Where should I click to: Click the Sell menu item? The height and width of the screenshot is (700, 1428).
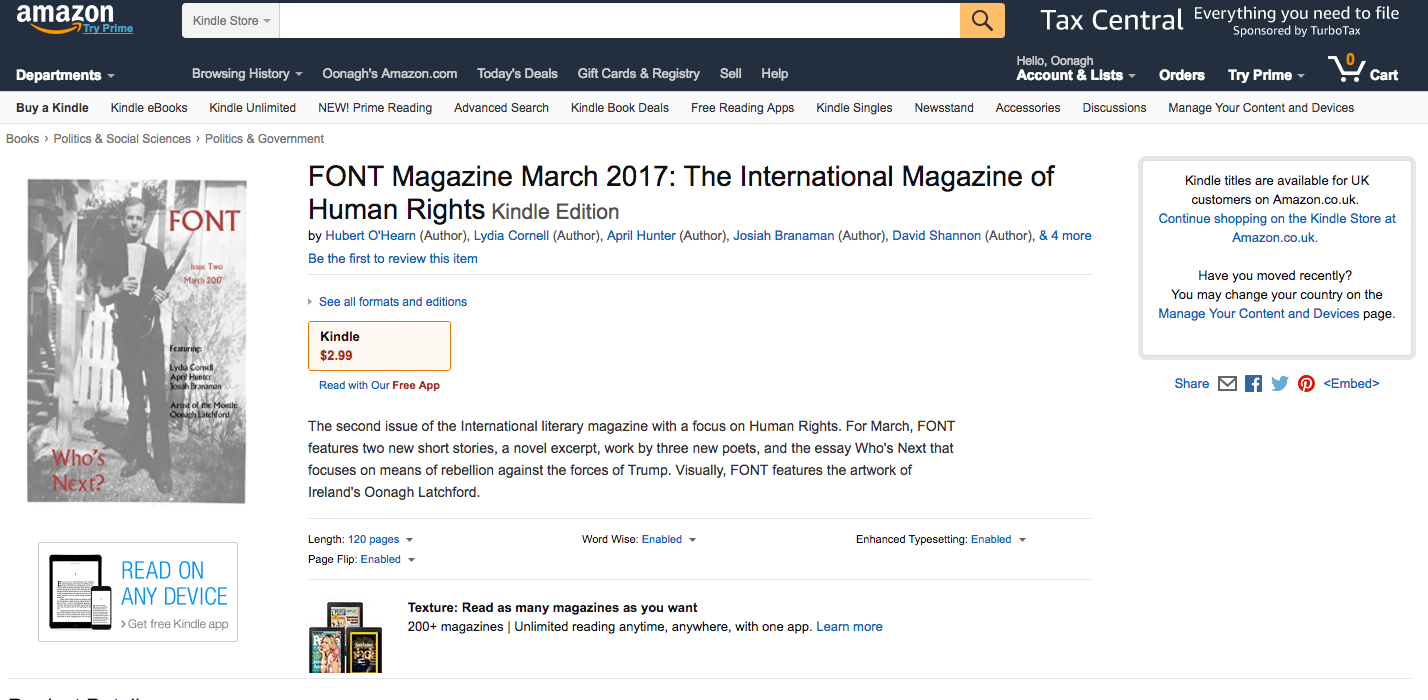731,74
